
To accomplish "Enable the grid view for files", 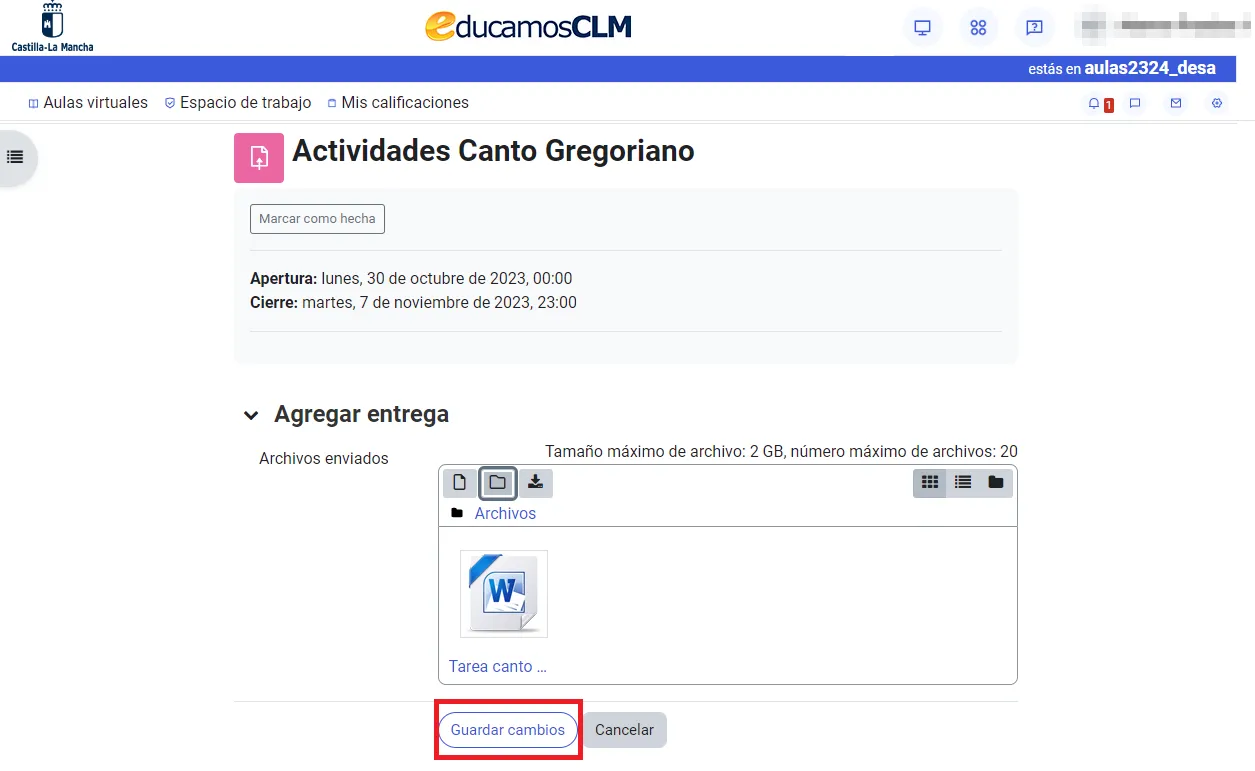I will point(929,482).
